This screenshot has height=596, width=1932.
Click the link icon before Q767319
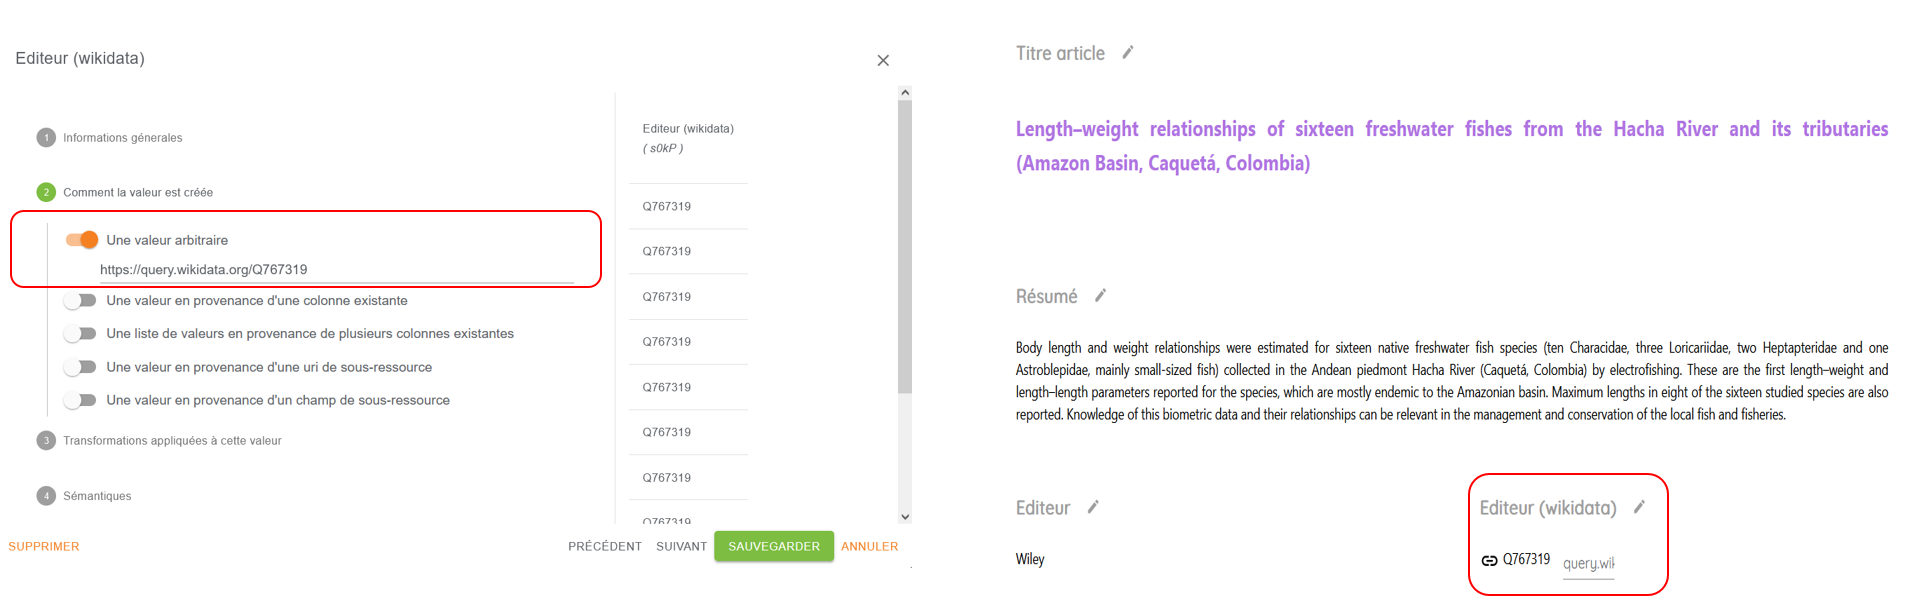coord(1489,560)
